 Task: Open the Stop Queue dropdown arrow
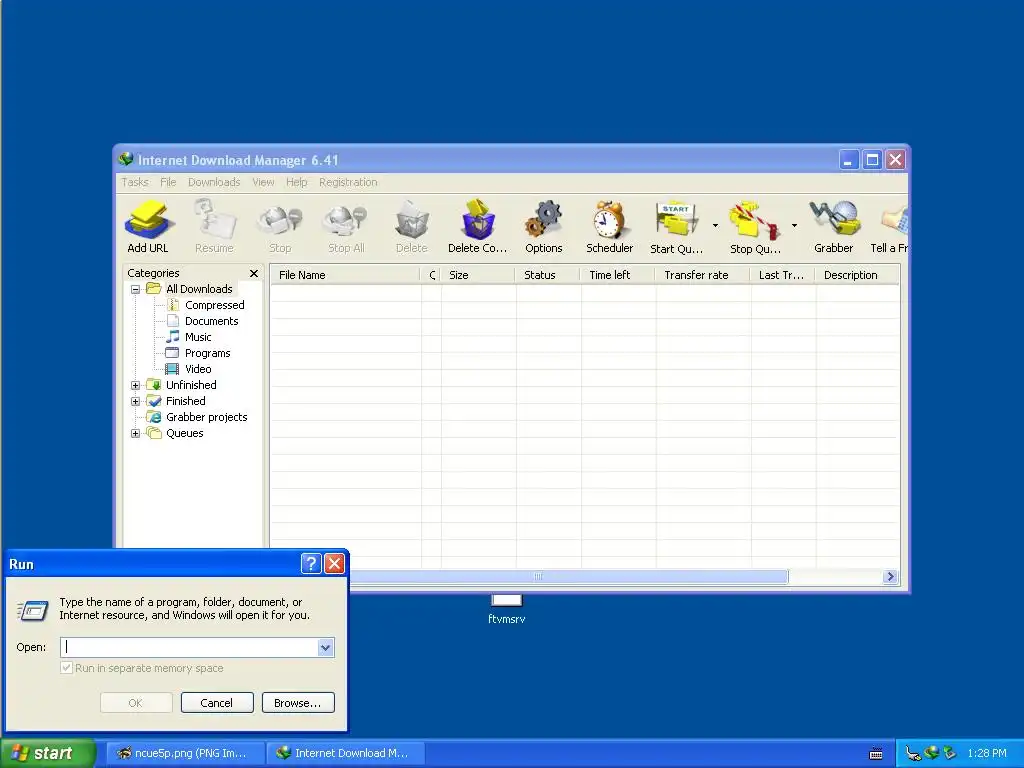[794, 225]
